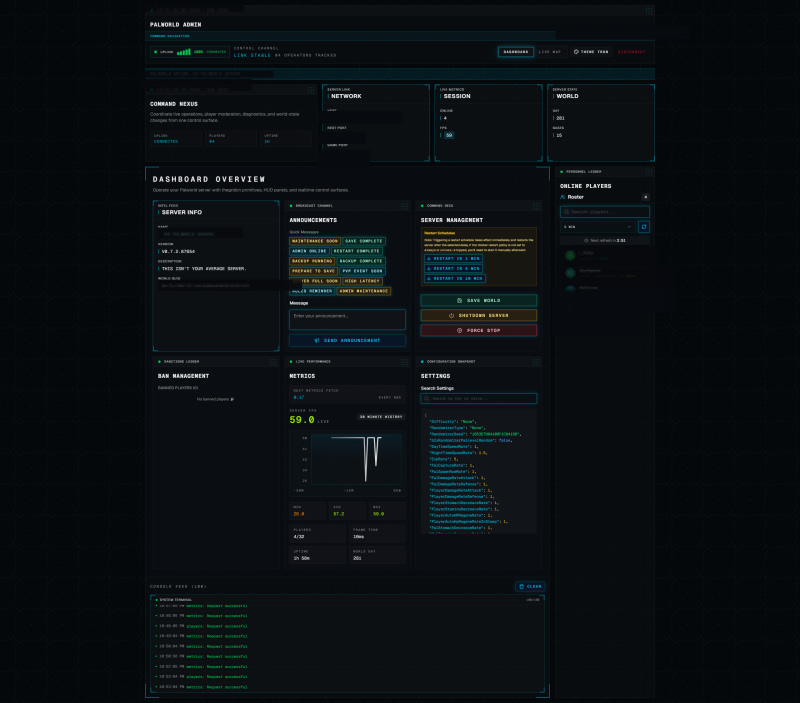
Task: Click the server version value v0.7.2.87654
Action: coord(178,252)
